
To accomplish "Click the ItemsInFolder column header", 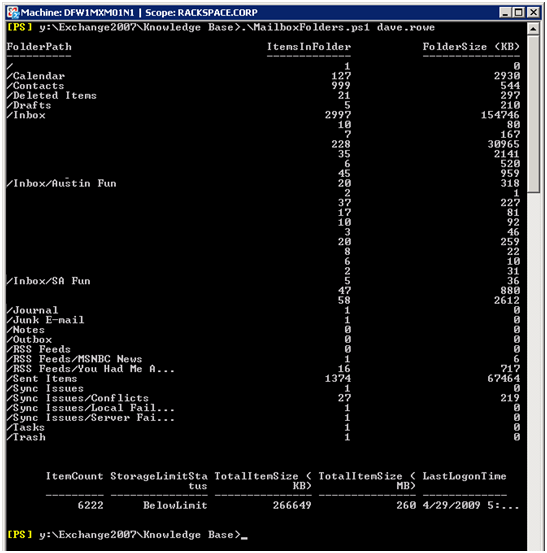I will click(309, 47).
